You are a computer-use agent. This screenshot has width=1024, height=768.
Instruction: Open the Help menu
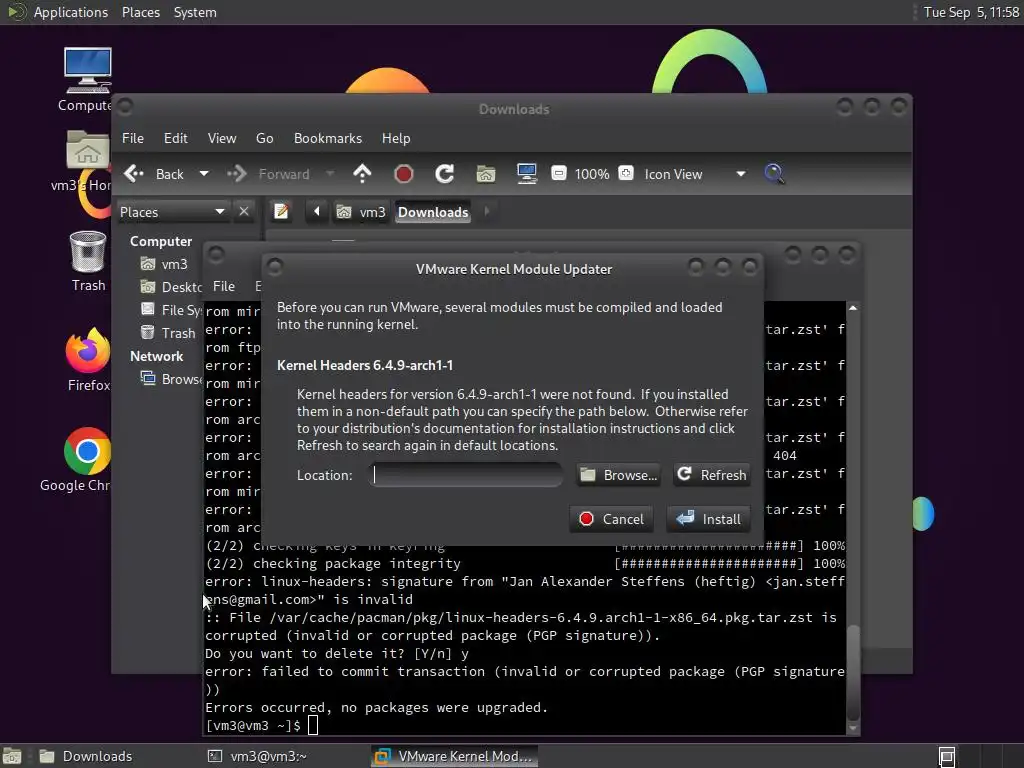pos(396,138)
